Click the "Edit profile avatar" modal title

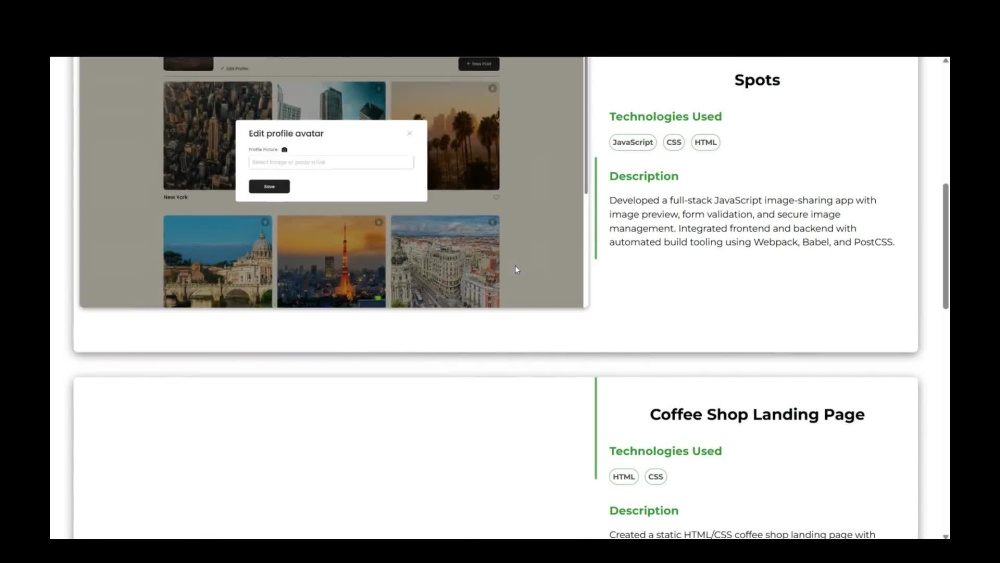[x=286, y=133]
